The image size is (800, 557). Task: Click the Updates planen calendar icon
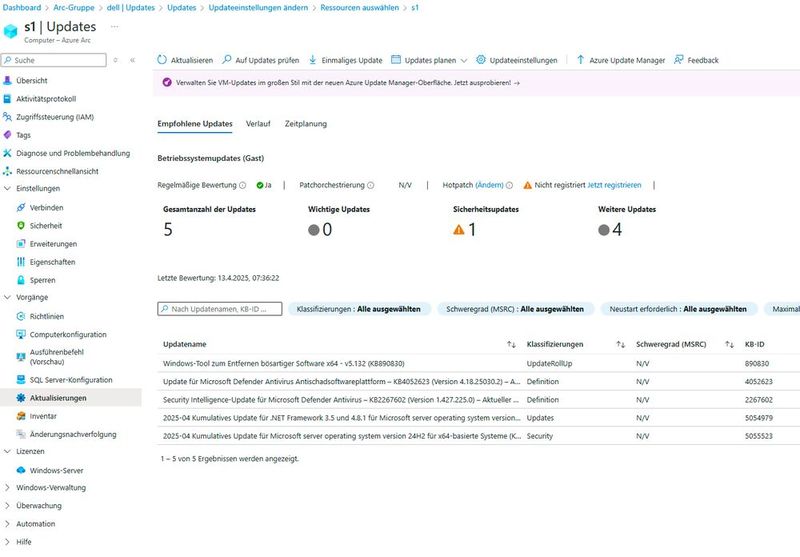(x=396, y=60)
